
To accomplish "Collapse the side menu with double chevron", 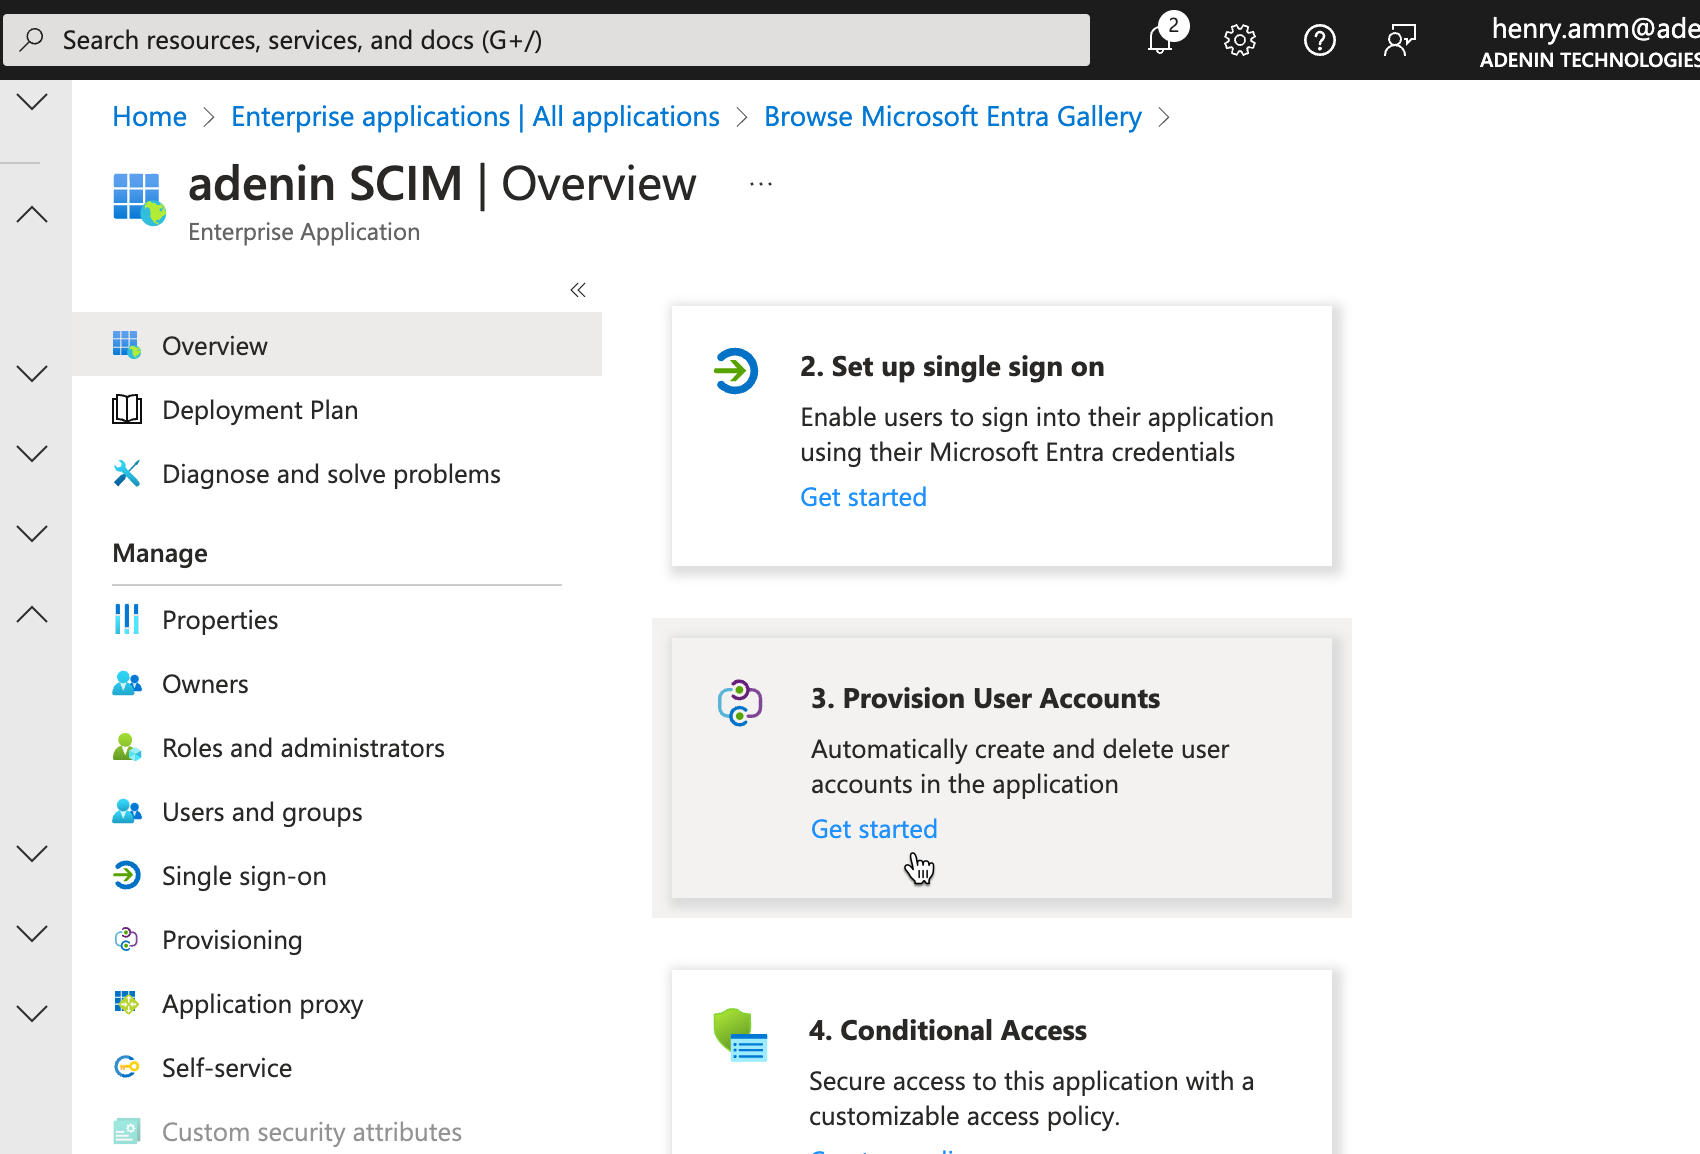I will (578, 290).
